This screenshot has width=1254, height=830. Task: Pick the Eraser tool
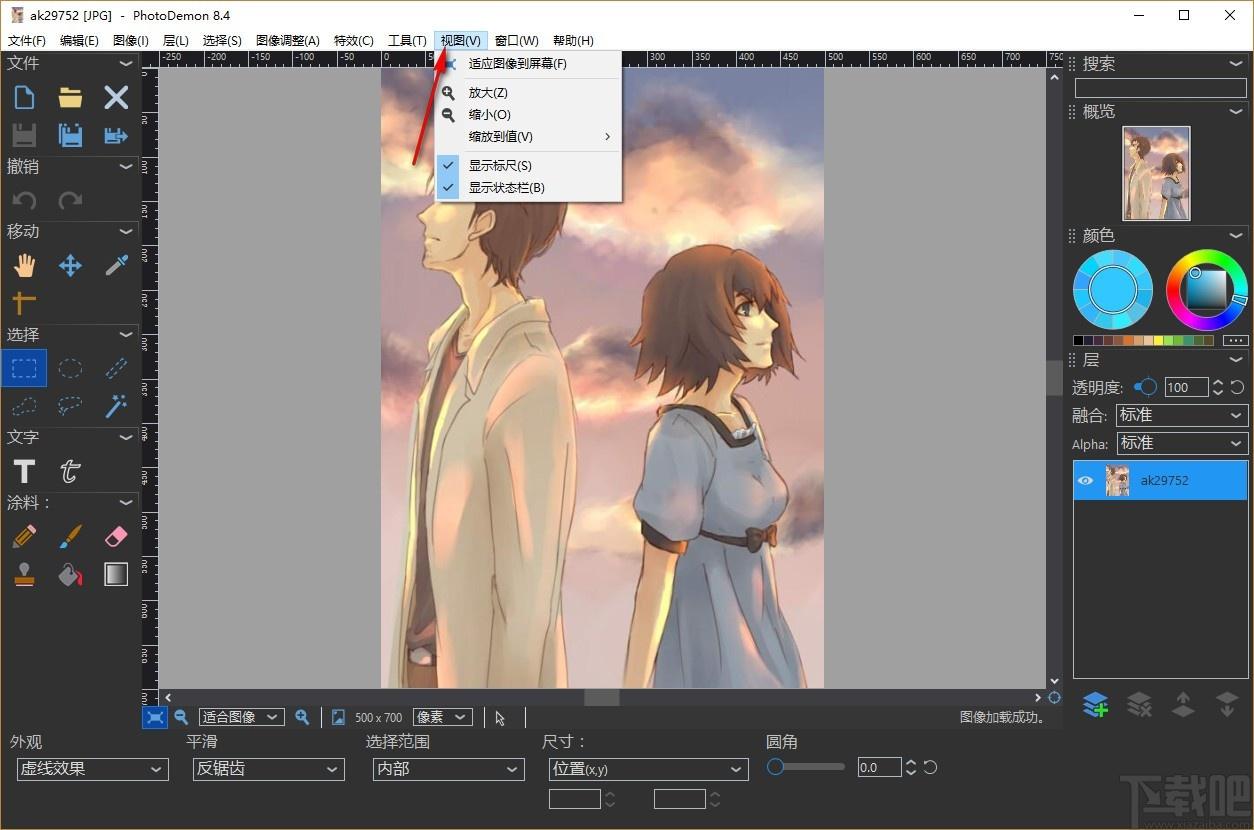pyautogui.click(x=116, y=536)
